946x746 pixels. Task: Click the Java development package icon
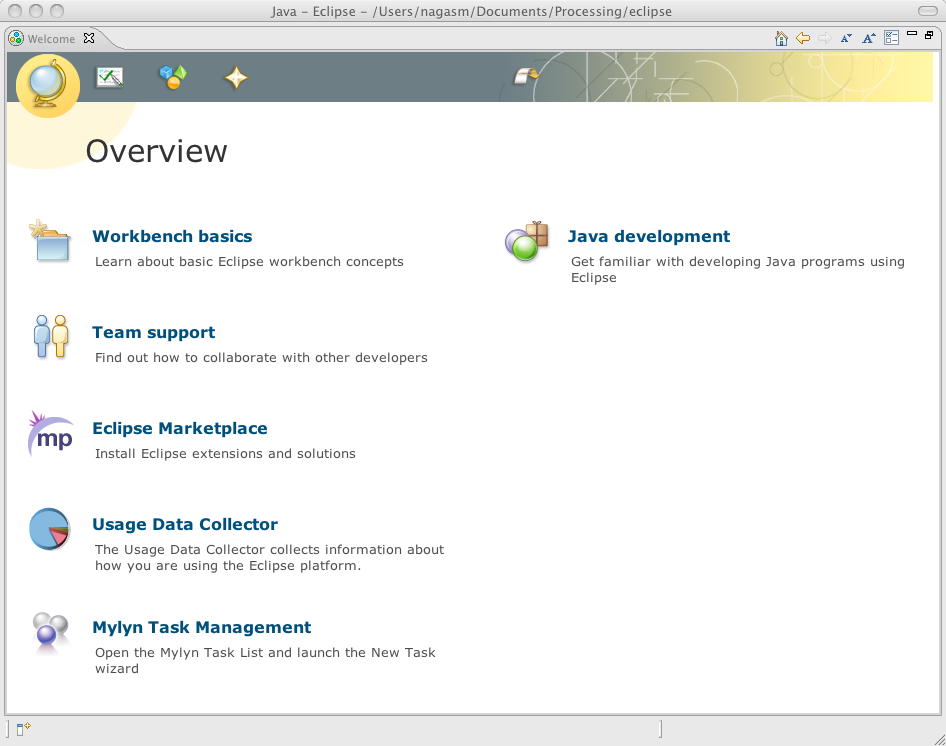click(527, 241)
